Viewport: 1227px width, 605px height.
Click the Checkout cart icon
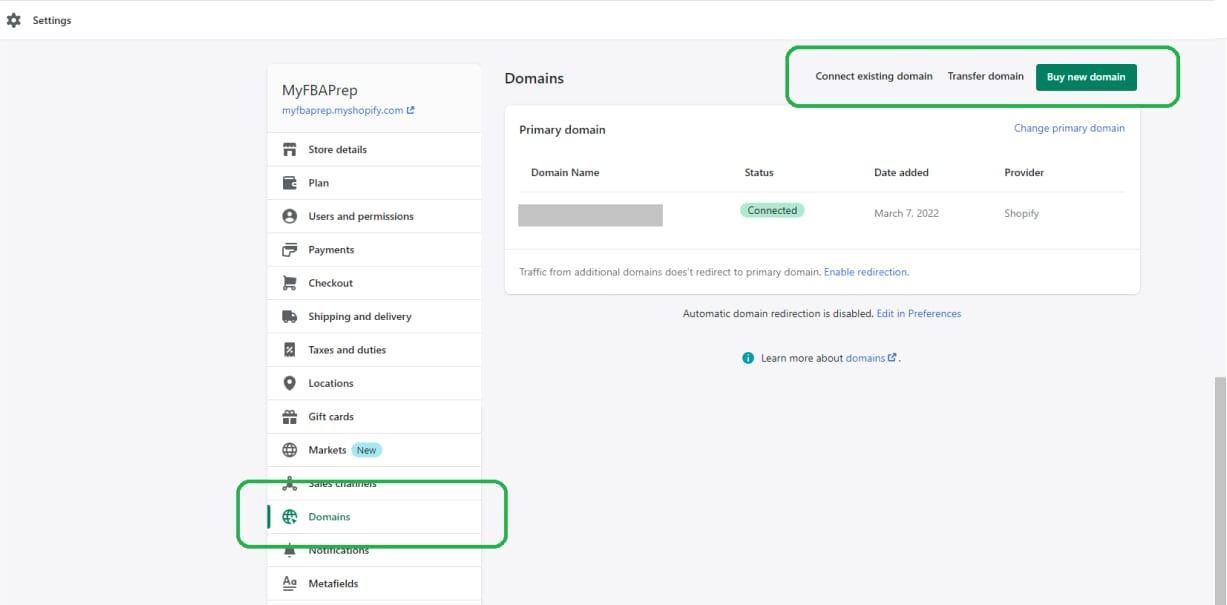[290, 283]
